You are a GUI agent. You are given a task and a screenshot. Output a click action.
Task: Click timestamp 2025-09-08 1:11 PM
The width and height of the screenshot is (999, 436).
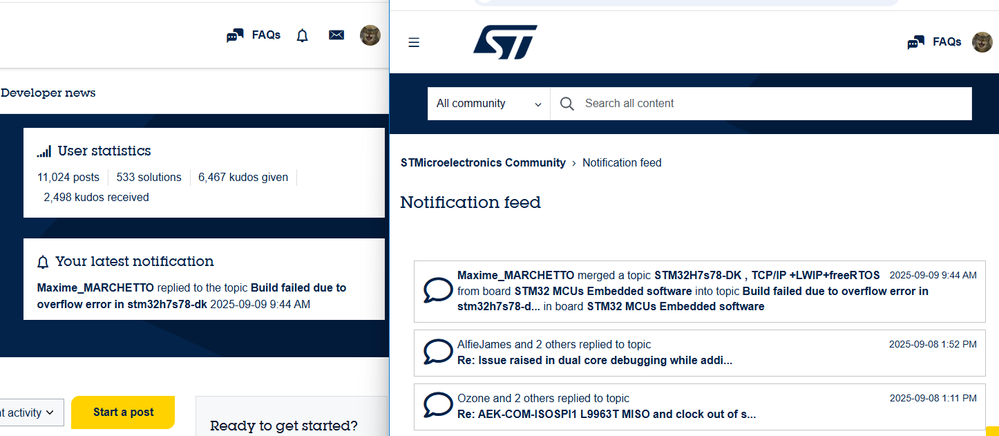[933, 398]
